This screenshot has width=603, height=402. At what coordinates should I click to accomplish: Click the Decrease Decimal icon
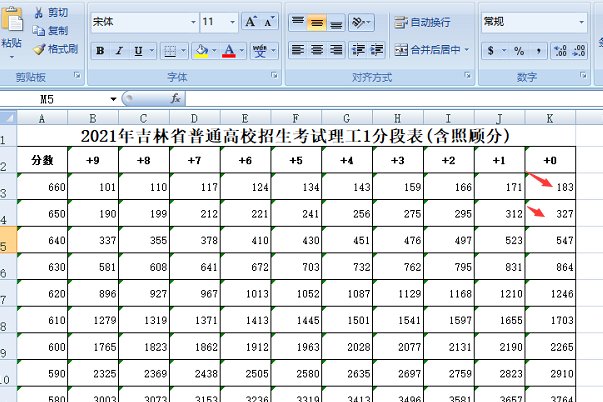[578, 50]
